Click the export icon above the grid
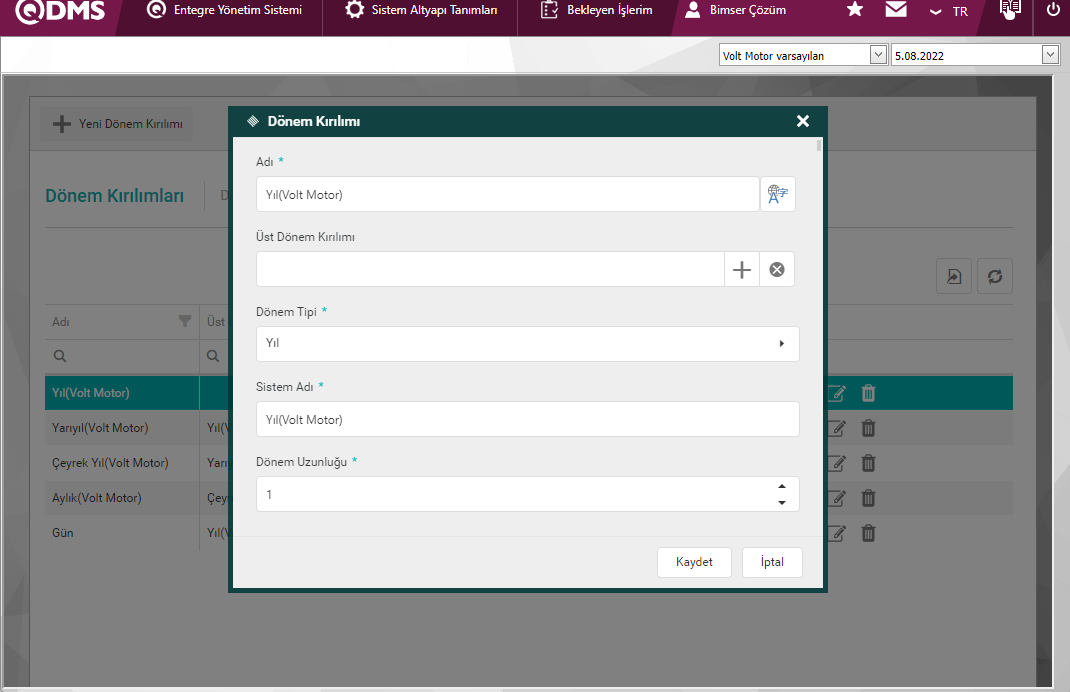The image size is (1070, 692). coord(954,277)
